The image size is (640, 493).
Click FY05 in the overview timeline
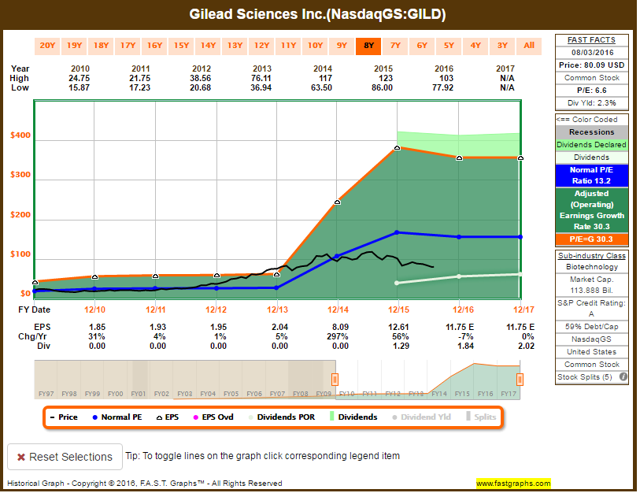click(x=231, y=394)
